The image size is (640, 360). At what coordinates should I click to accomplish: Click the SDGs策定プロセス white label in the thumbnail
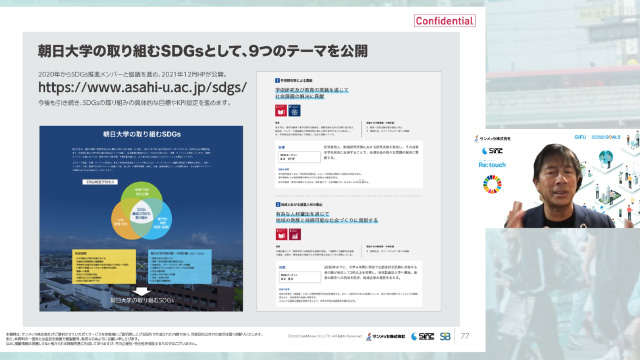[x=100, y=182]
